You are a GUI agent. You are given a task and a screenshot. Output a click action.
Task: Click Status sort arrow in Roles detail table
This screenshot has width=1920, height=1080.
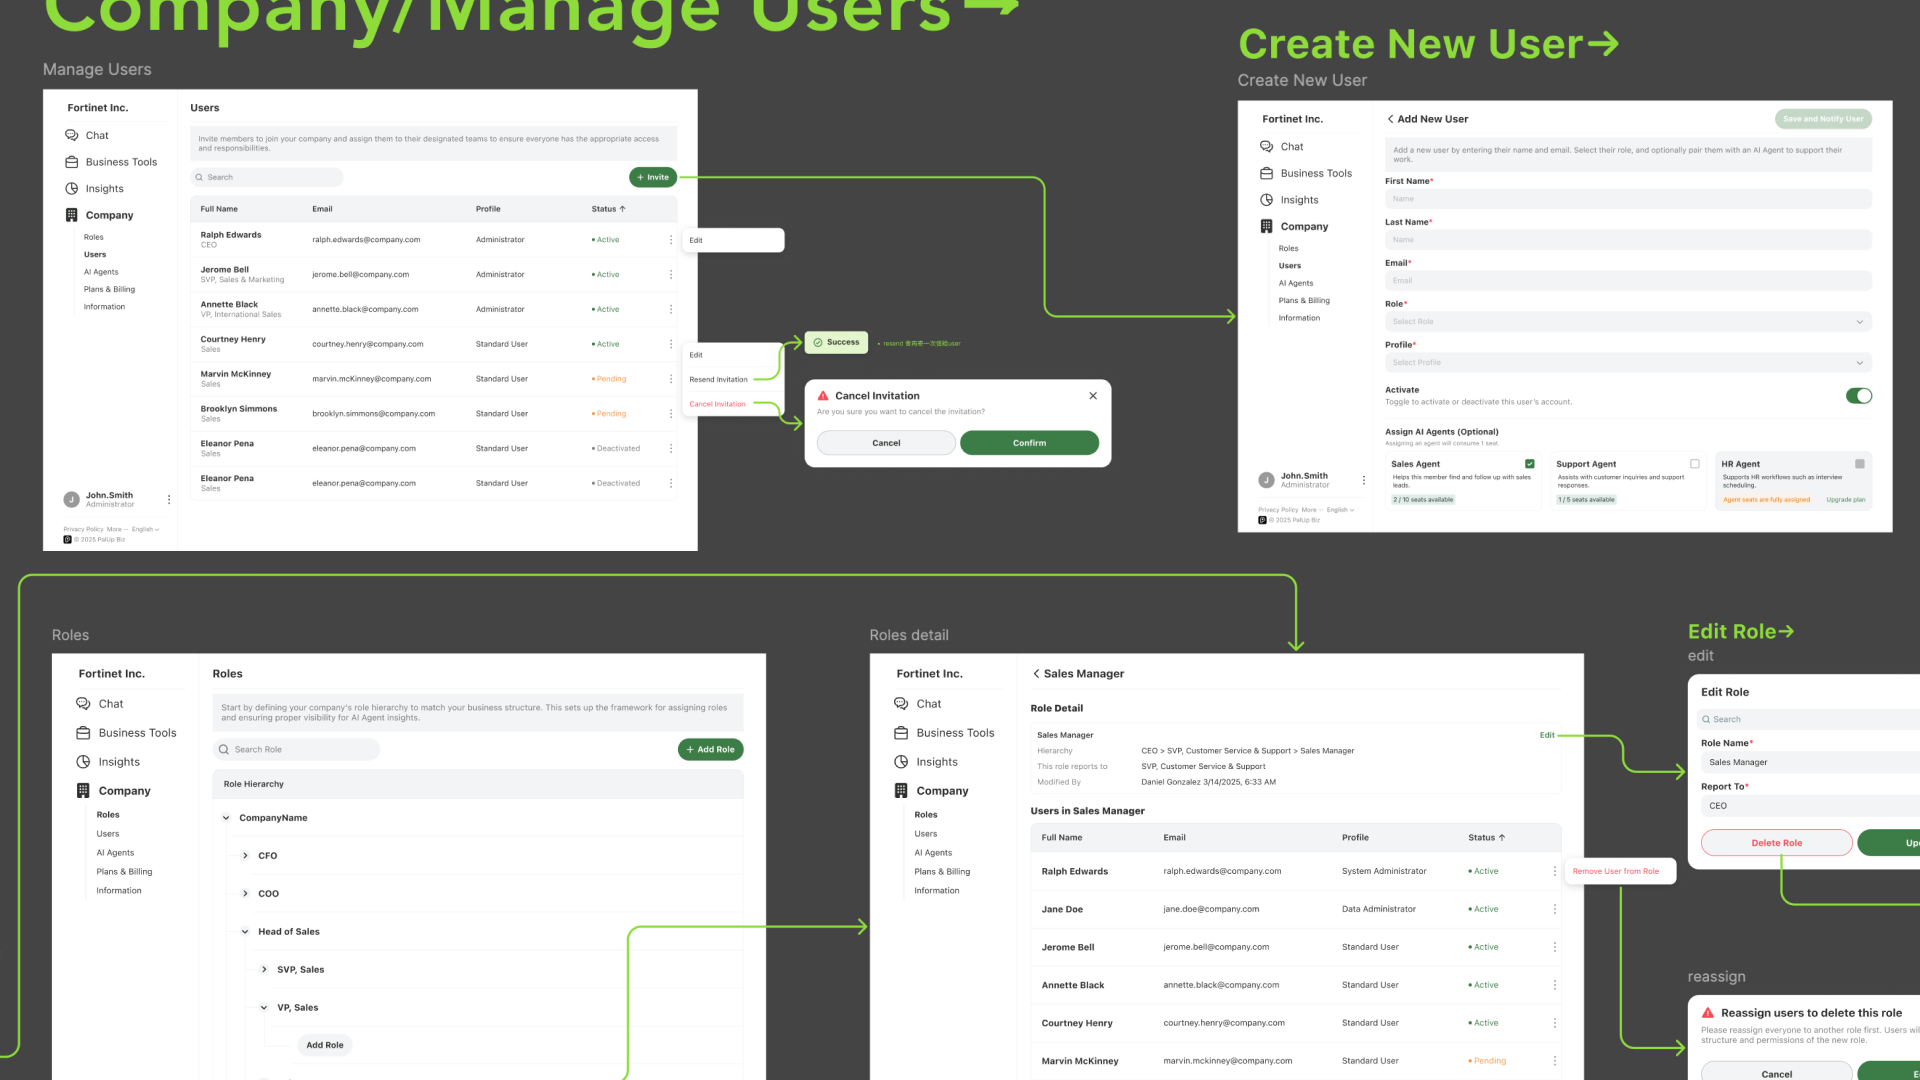pyautogui.click(x=1502, y=838)
